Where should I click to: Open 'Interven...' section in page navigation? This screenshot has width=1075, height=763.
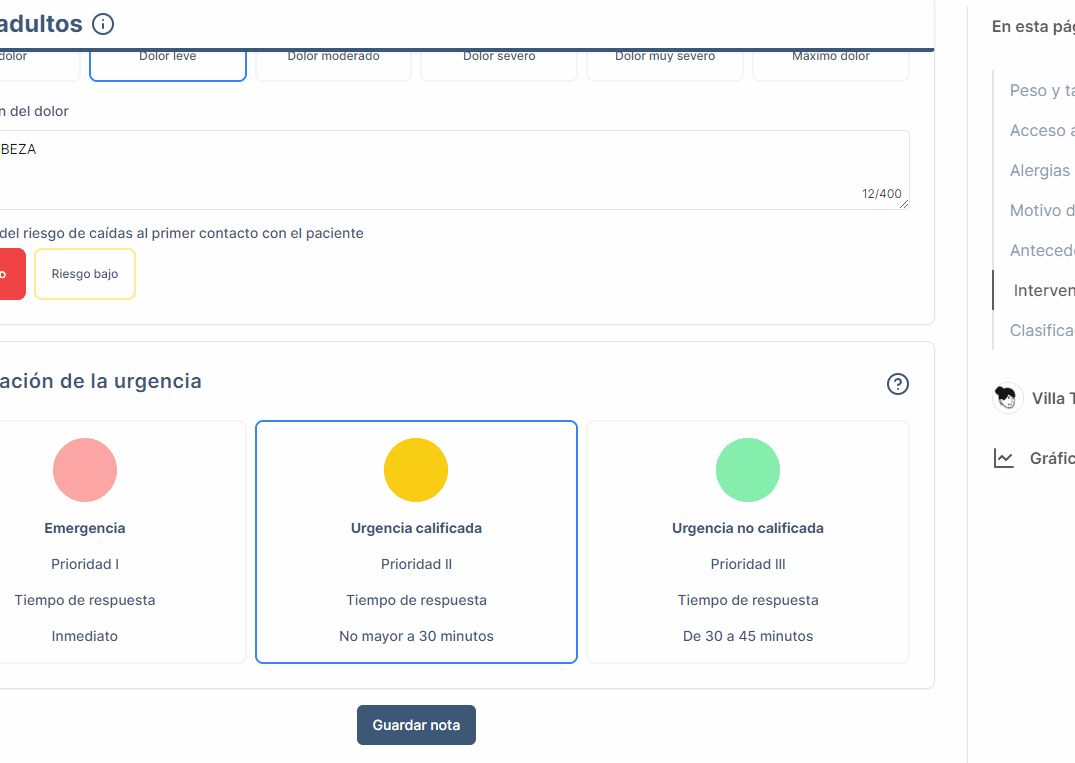pyautogui.click(x=1043, y=290)
